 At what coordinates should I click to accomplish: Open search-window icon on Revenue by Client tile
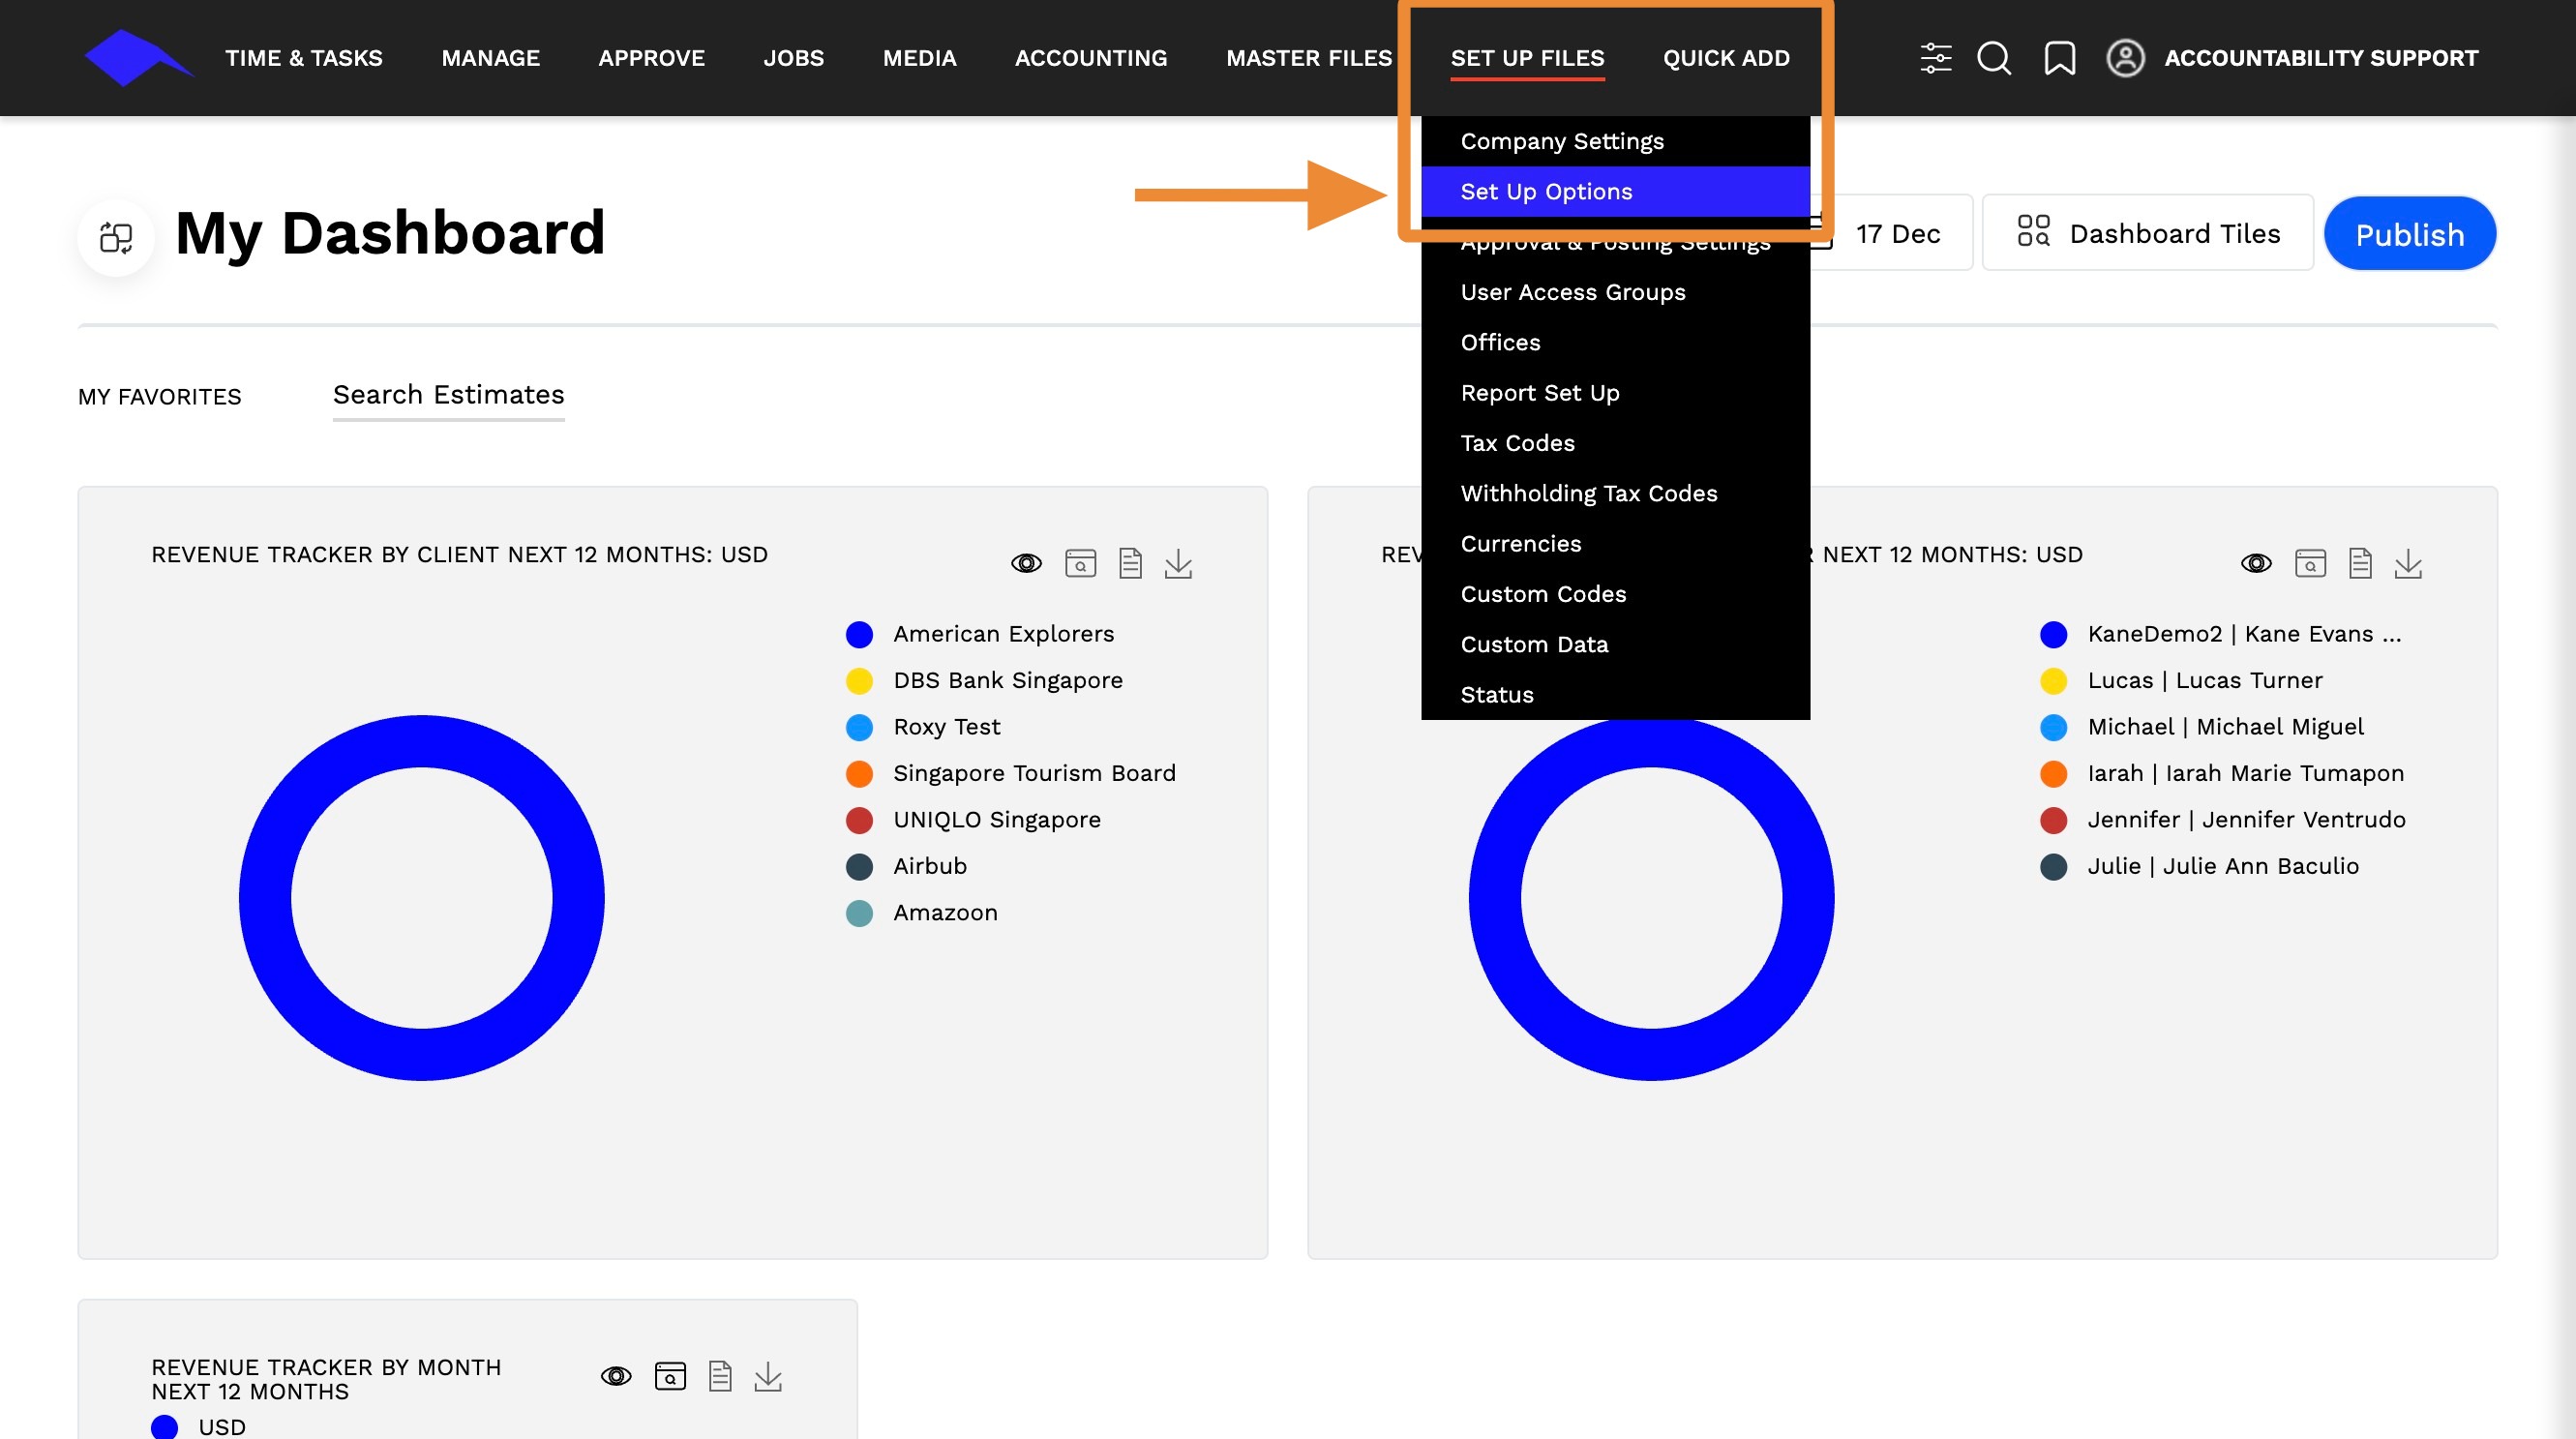1080,563
